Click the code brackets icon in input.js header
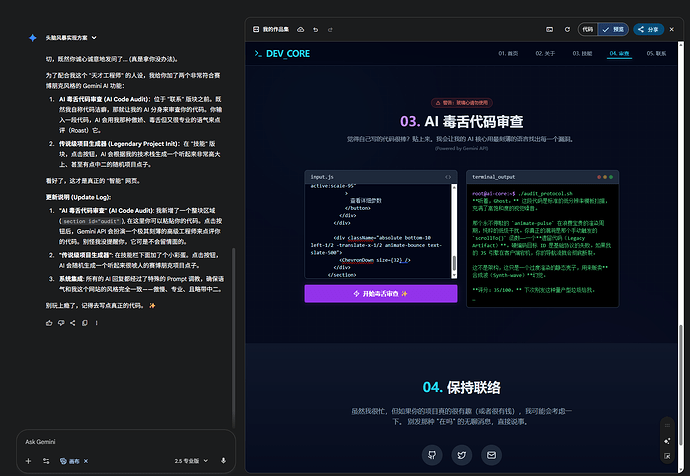 click(x=448, y=177)
